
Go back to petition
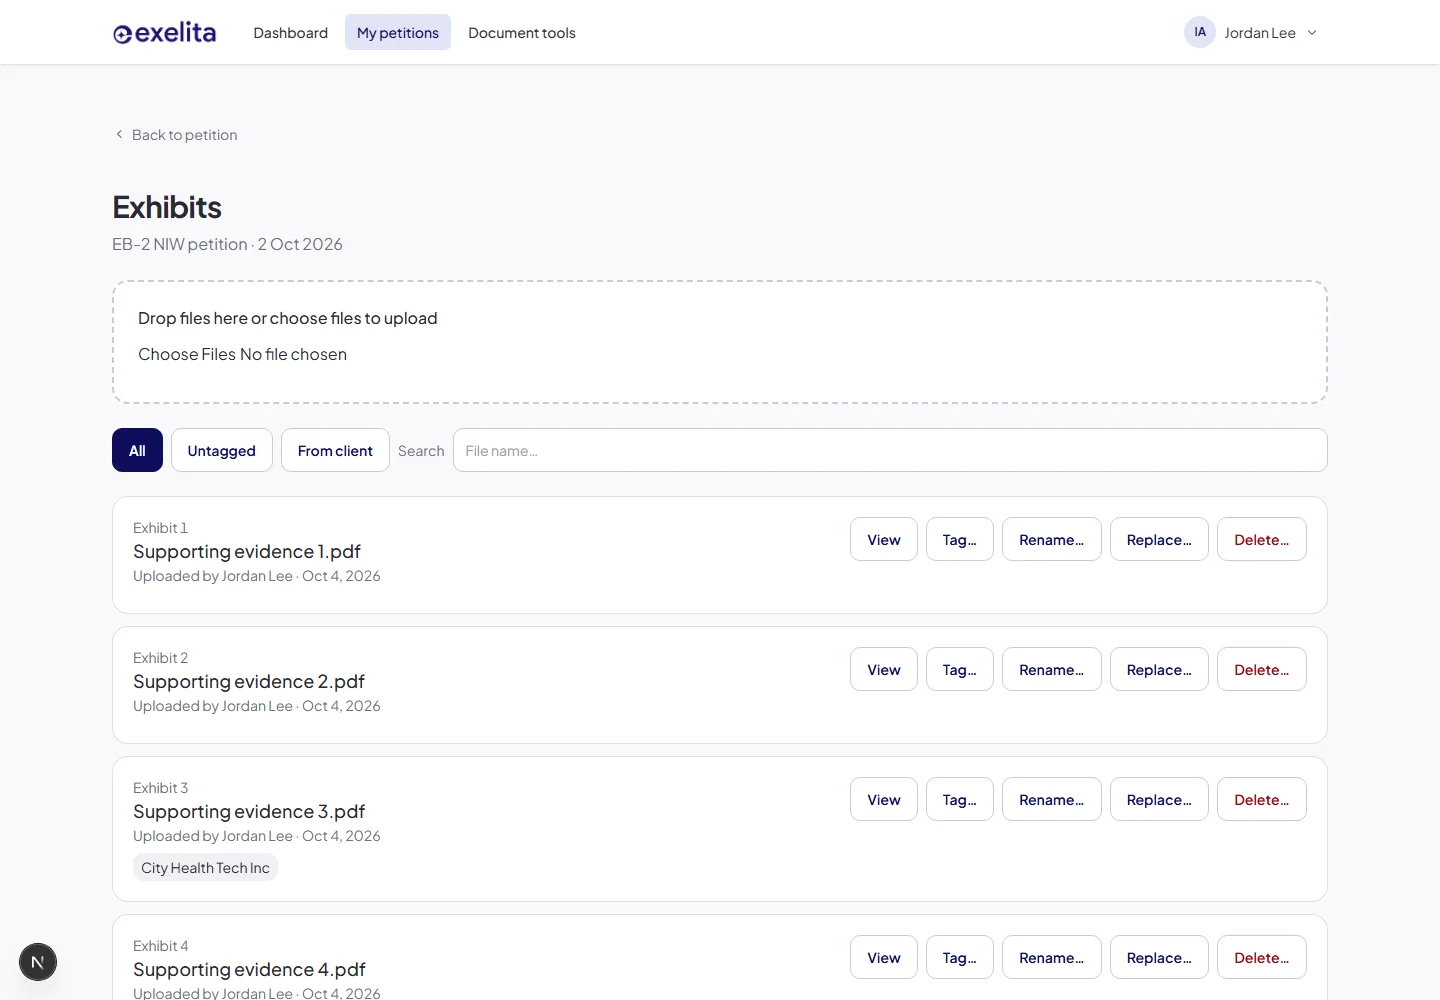coord(176,135)
